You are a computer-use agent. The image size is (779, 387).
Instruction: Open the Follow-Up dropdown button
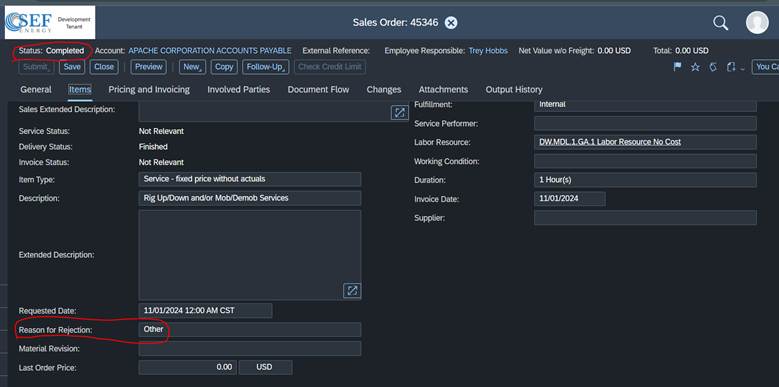(265, 67)
